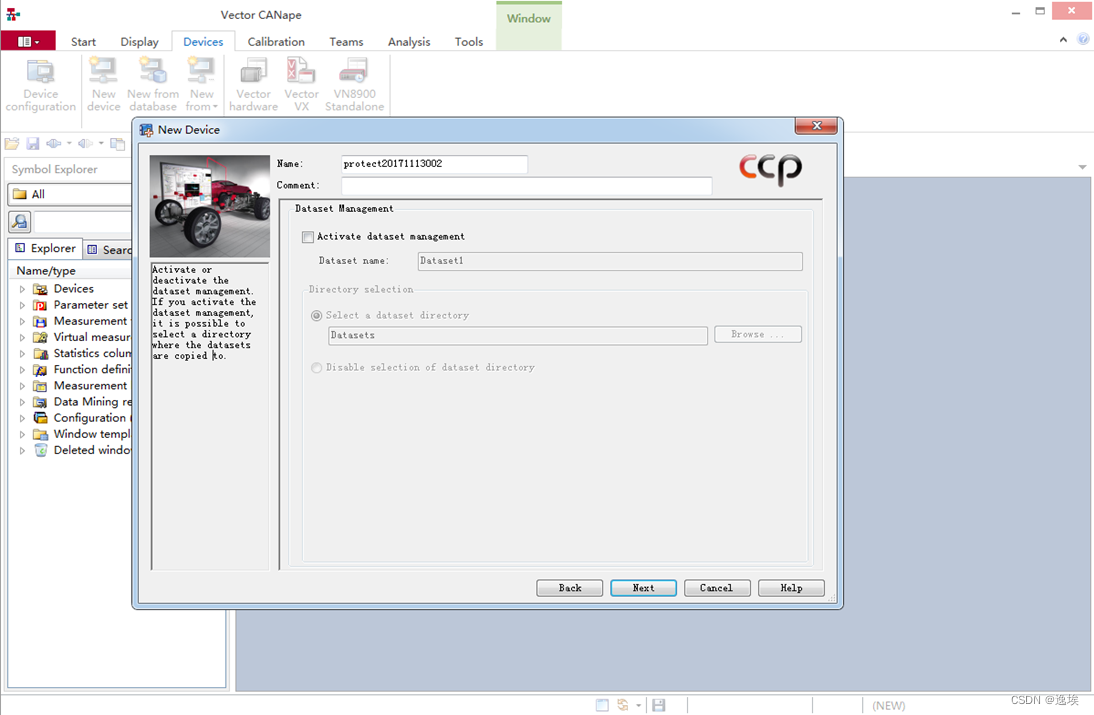Viewport: 1094px width, 715px height.
Task: Click the Parameter set tree icon
Action: coord(40,305)
